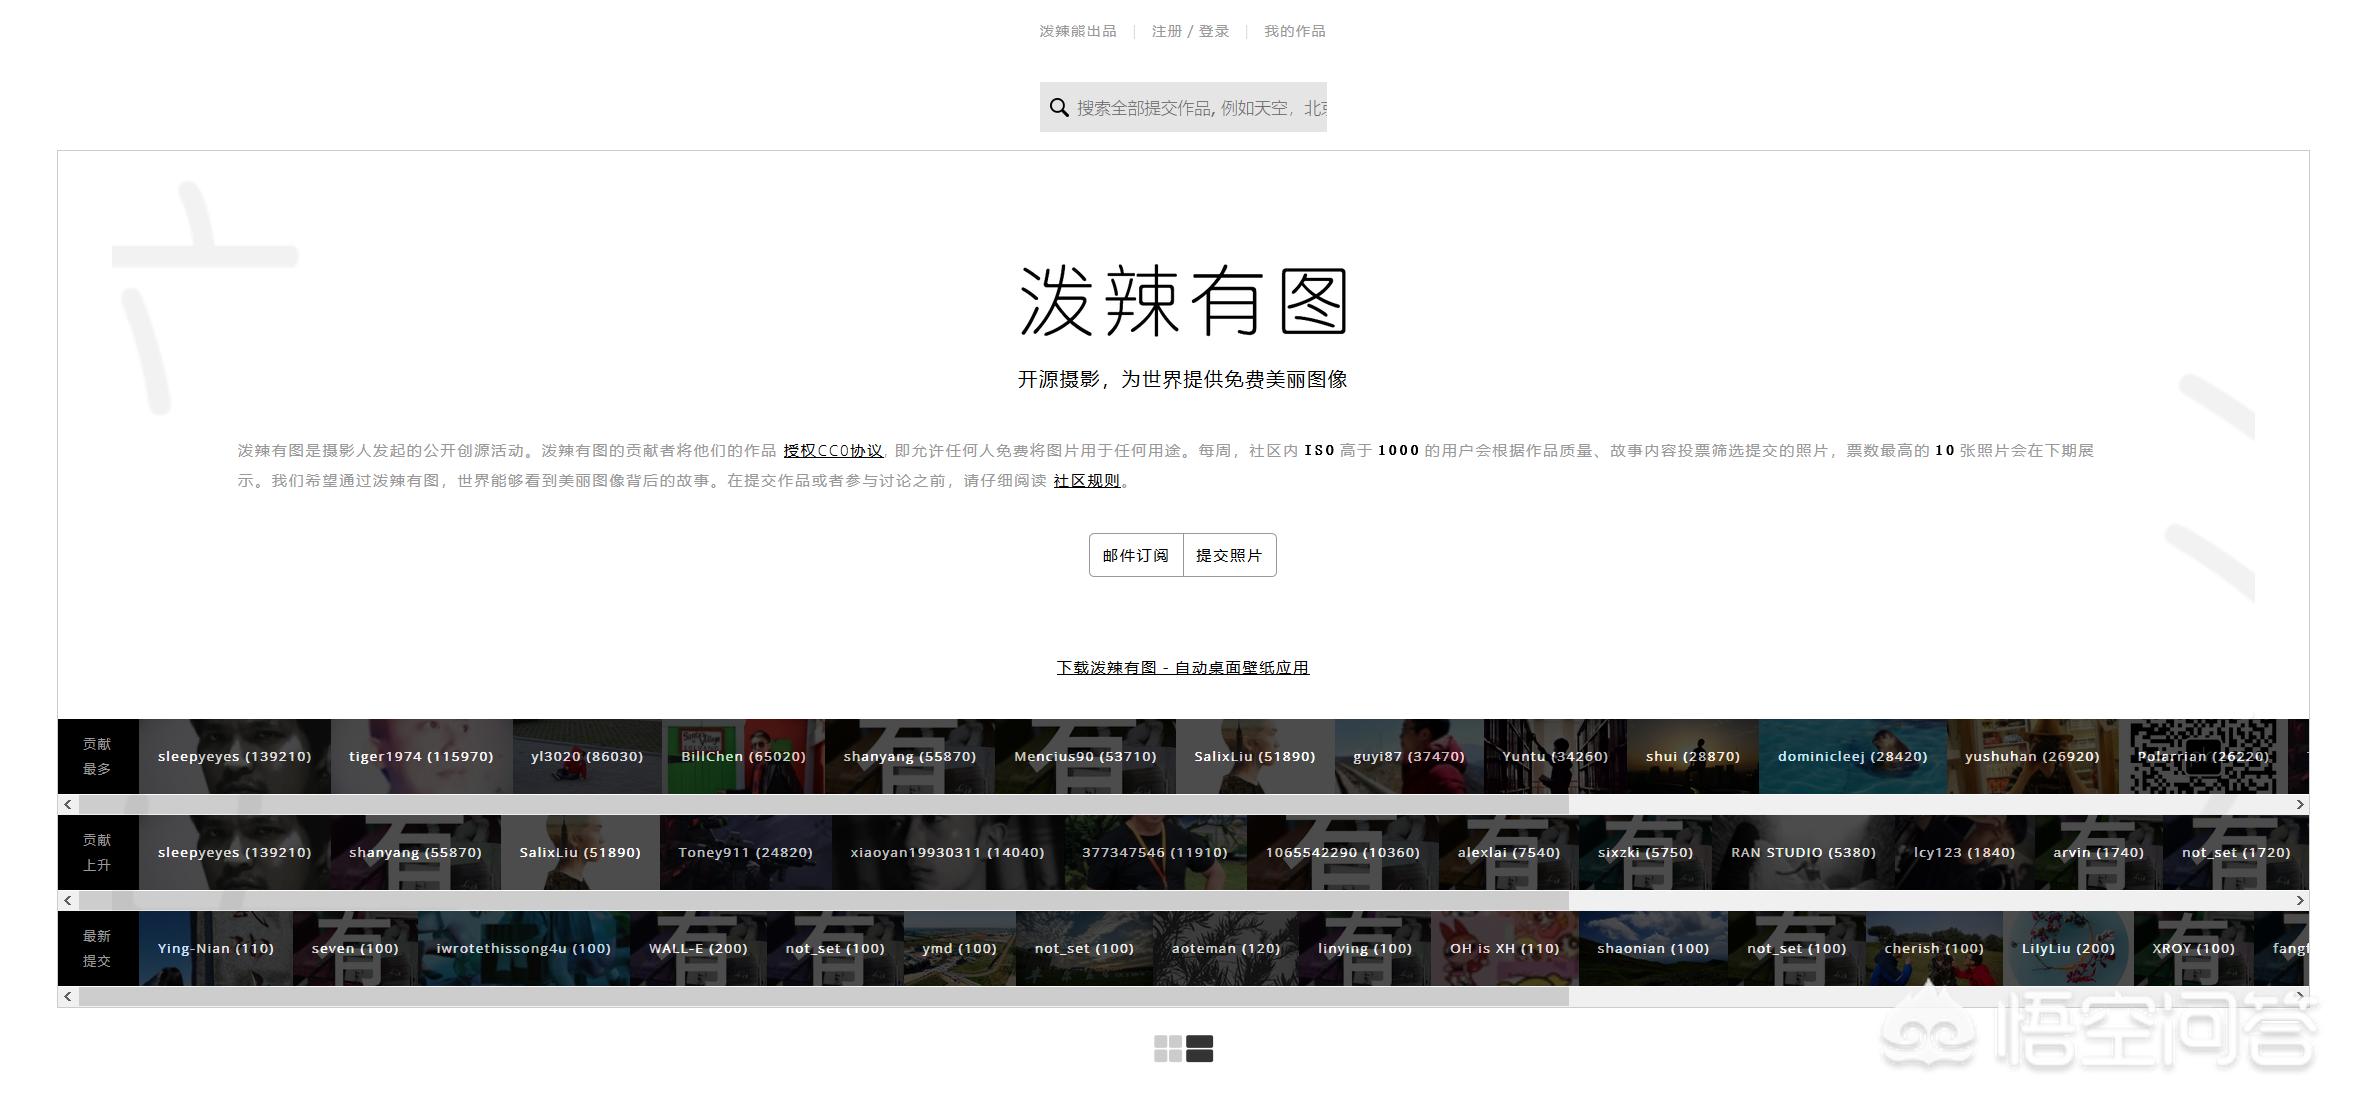2361x1113 pixels.
Task: Click the search magnifier icon
Action: coord(1060,107)
